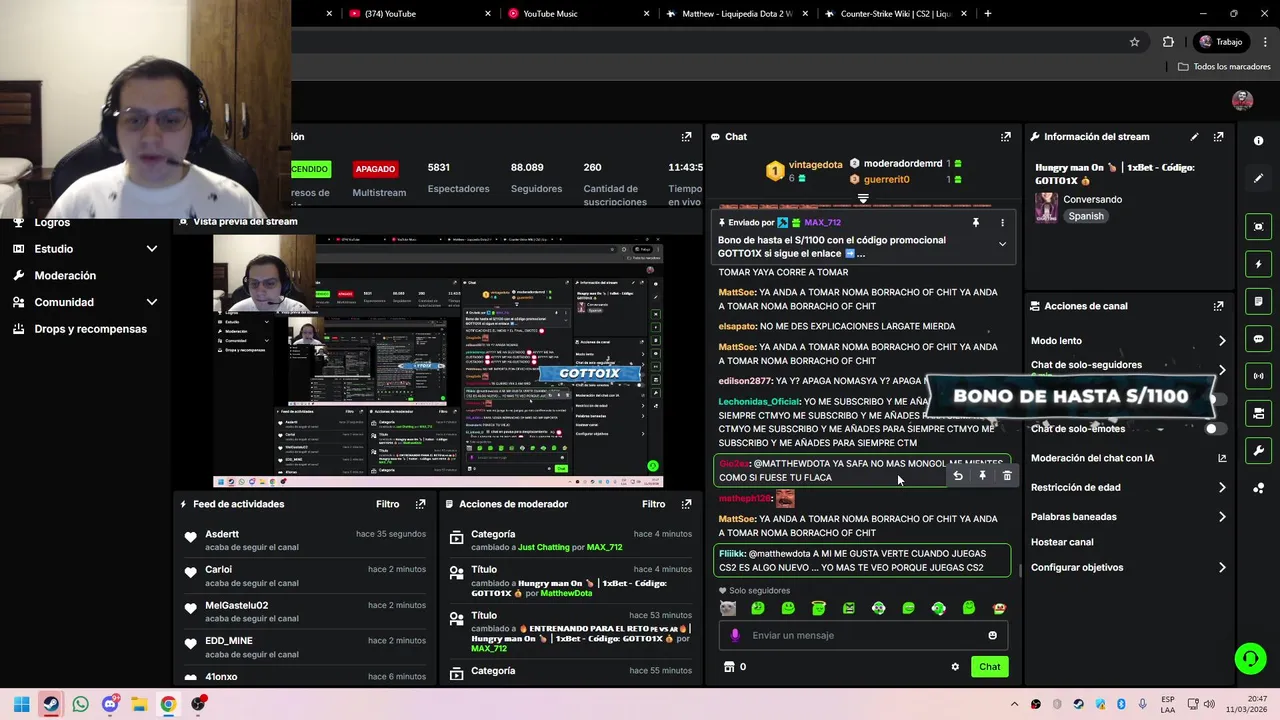The width and height of the screenshot is (1280, 720).
Task: Click Hostear canal action
Action: pyautogui.click(x=1062, y=542)
